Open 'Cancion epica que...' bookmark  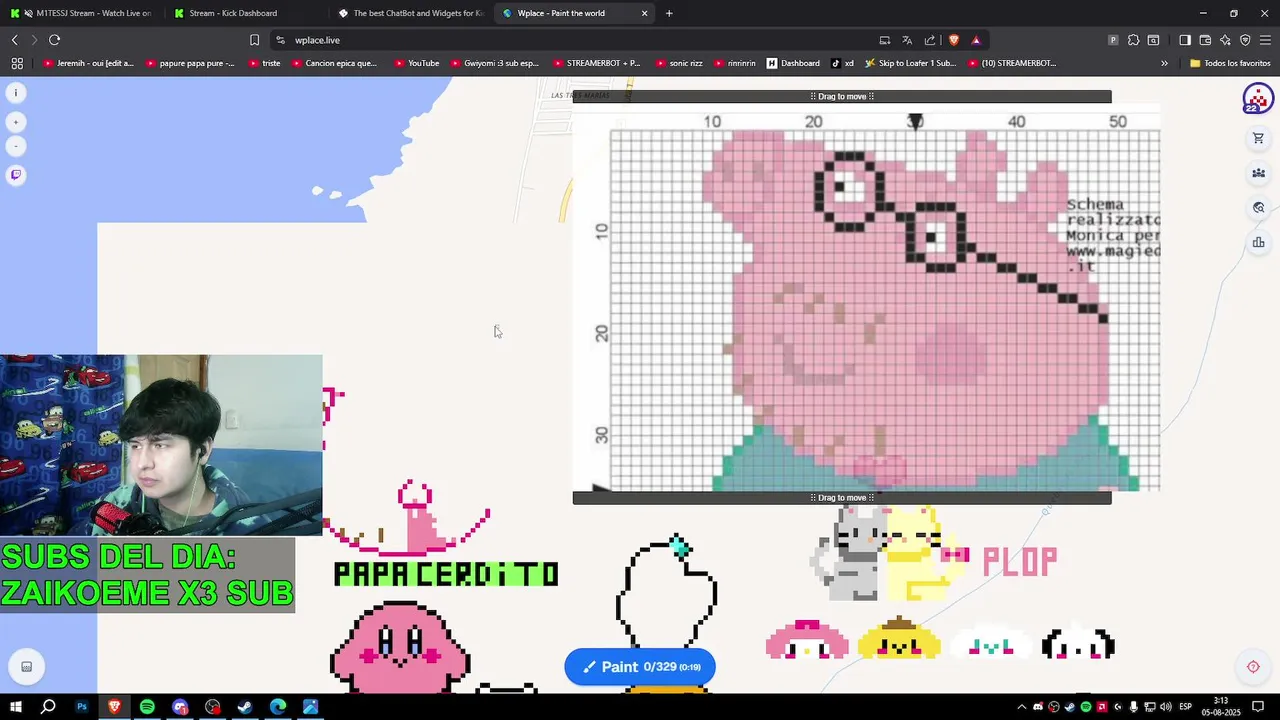(333, 63)
